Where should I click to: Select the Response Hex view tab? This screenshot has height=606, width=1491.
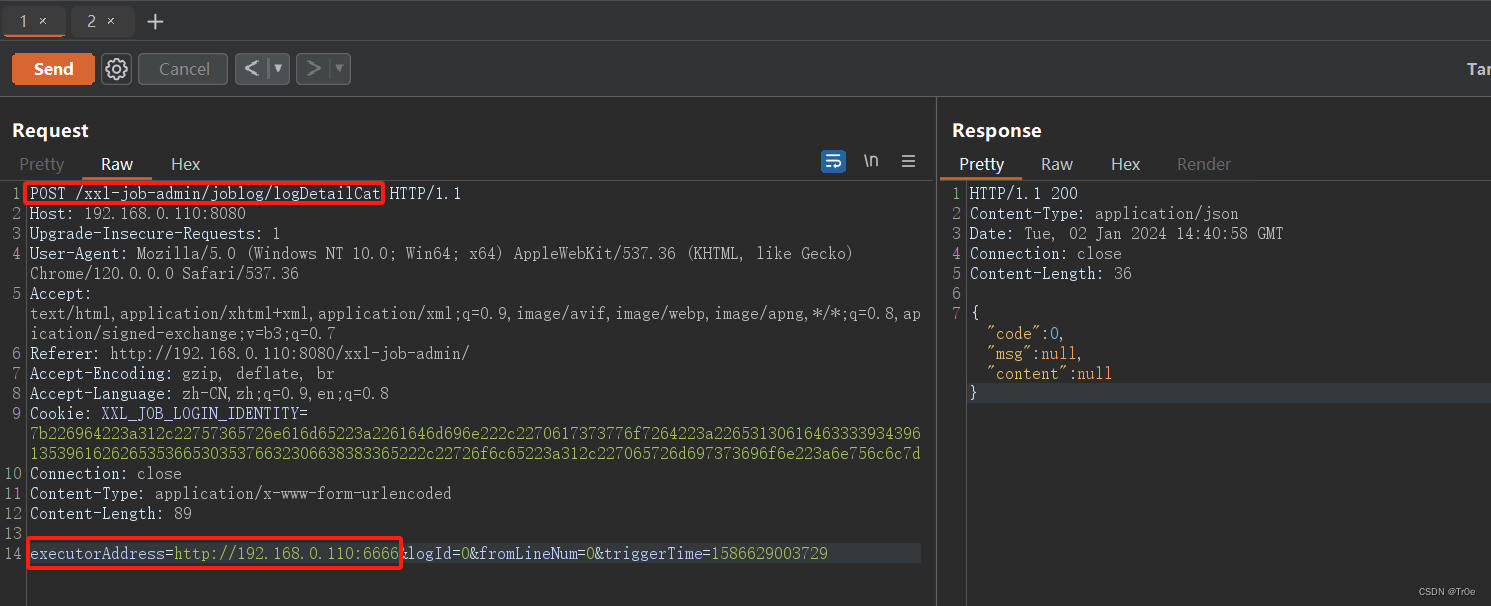tap(1125, 164)
